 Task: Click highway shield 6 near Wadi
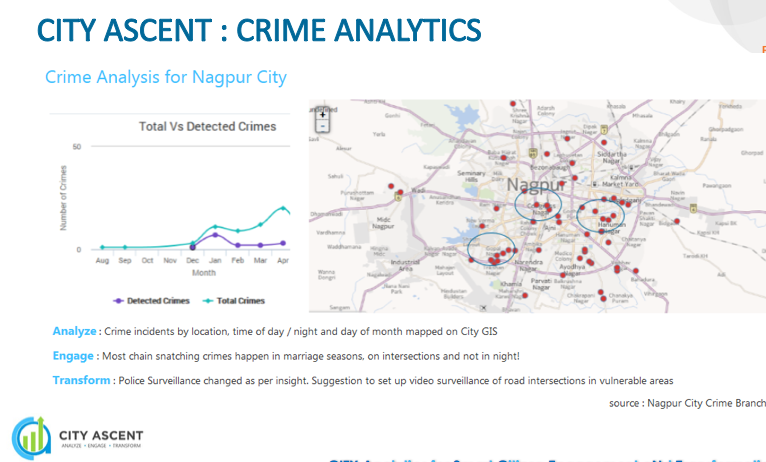398,197
